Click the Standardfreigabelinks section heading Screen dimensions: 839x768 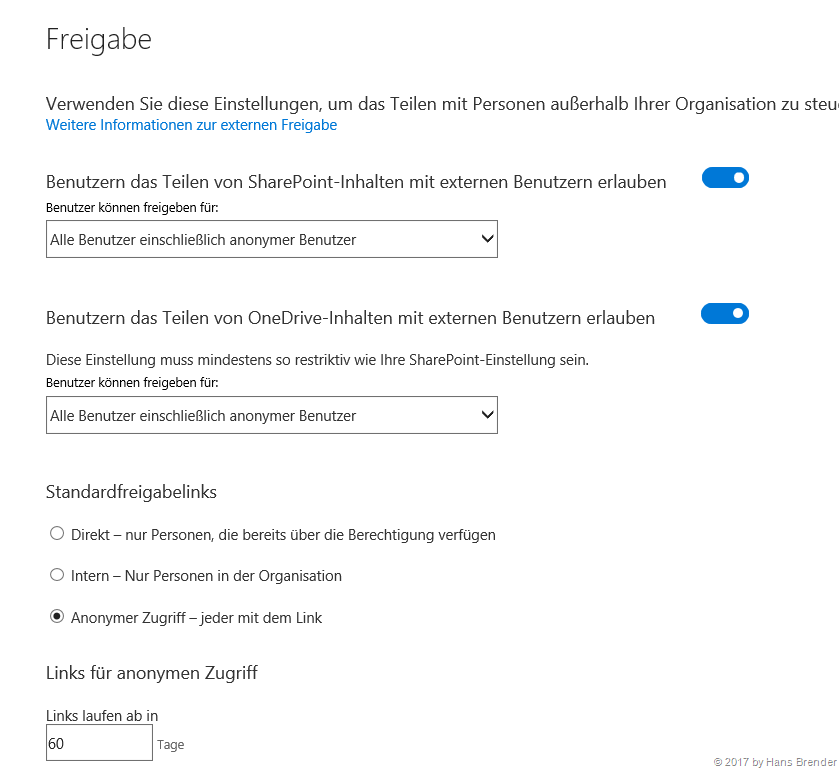coord(131,492)
